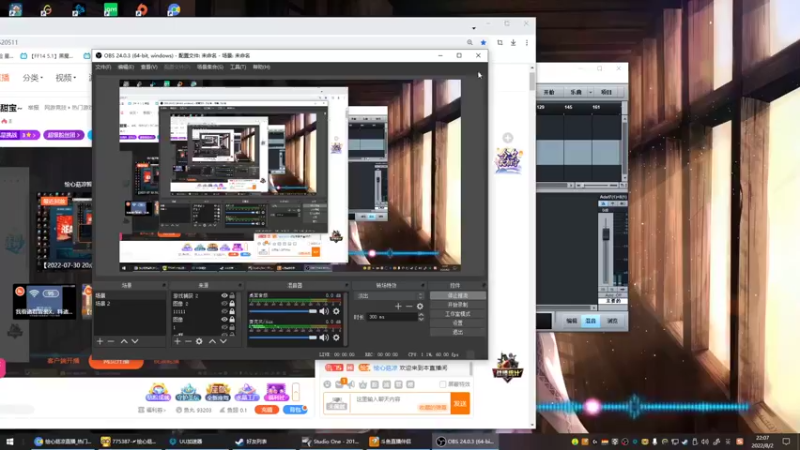Add a new scene in OBS Scenes panel
This screenshot has height=450, width=800.
[100, 341]
